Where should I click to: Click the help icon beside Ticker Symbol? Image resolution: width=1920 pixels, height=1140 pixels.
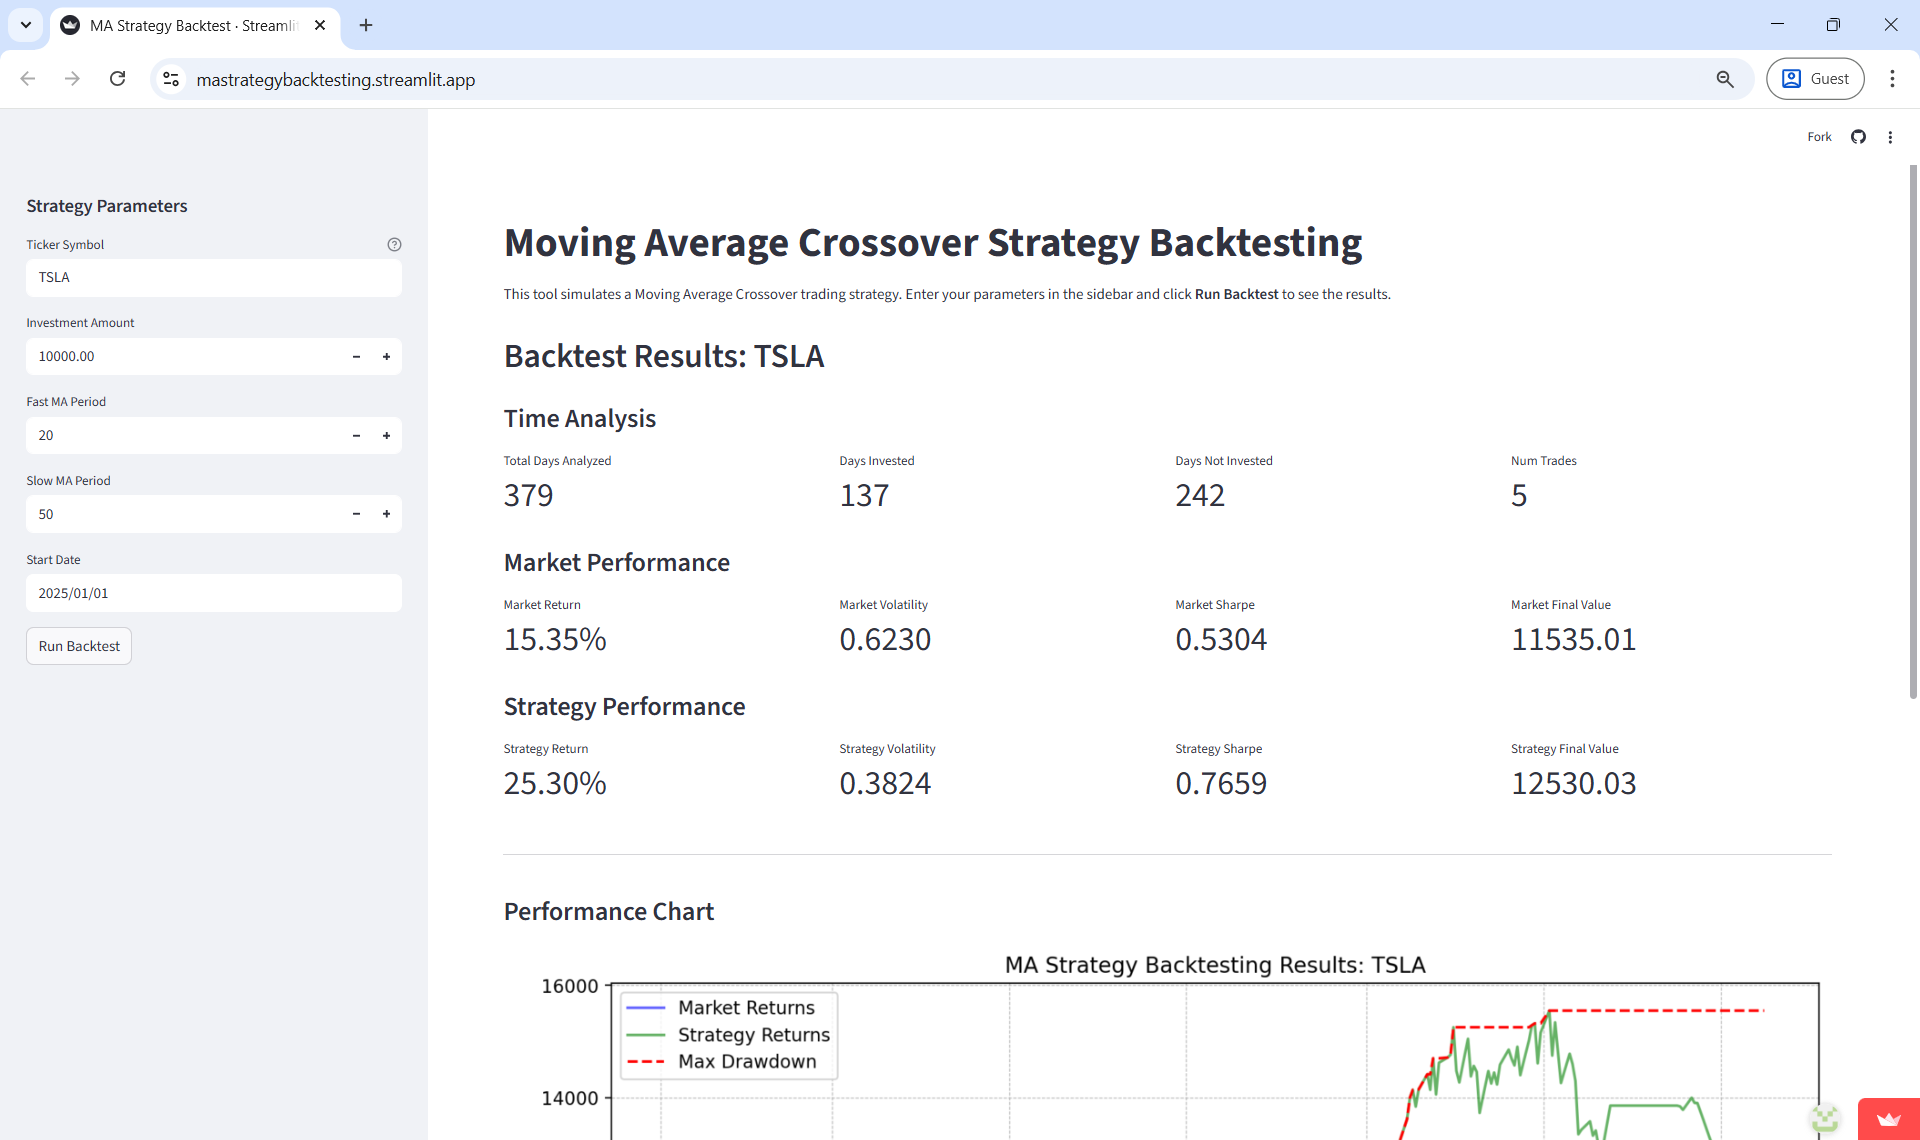394,244
